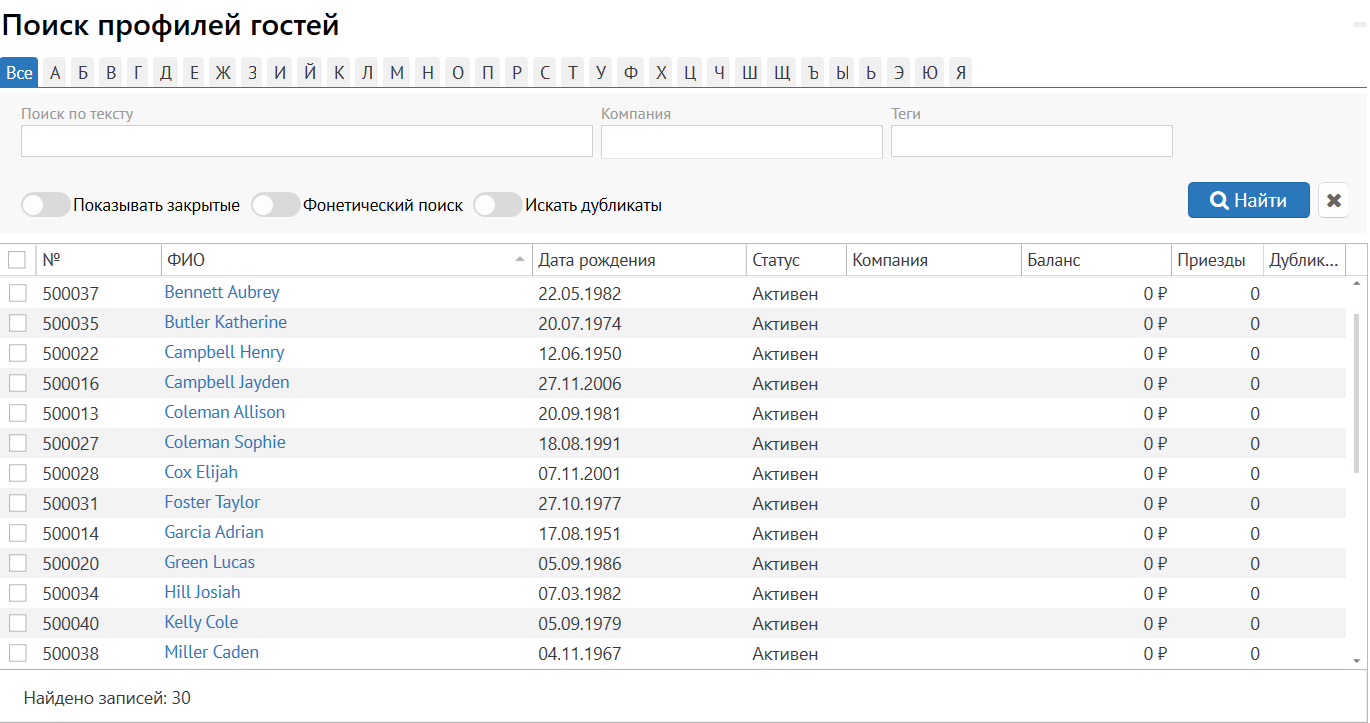Sort by Дата рождения column header

(x=597, y=260)
